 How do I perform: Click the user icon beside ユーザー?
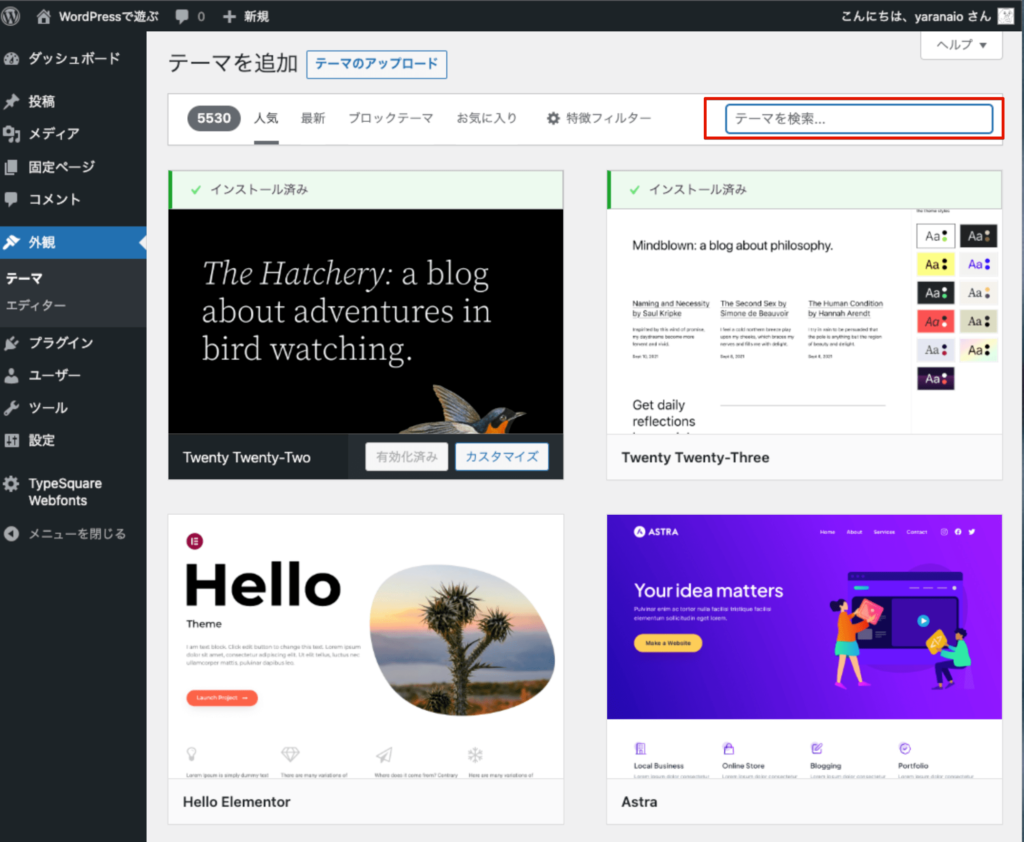point(12,376)
